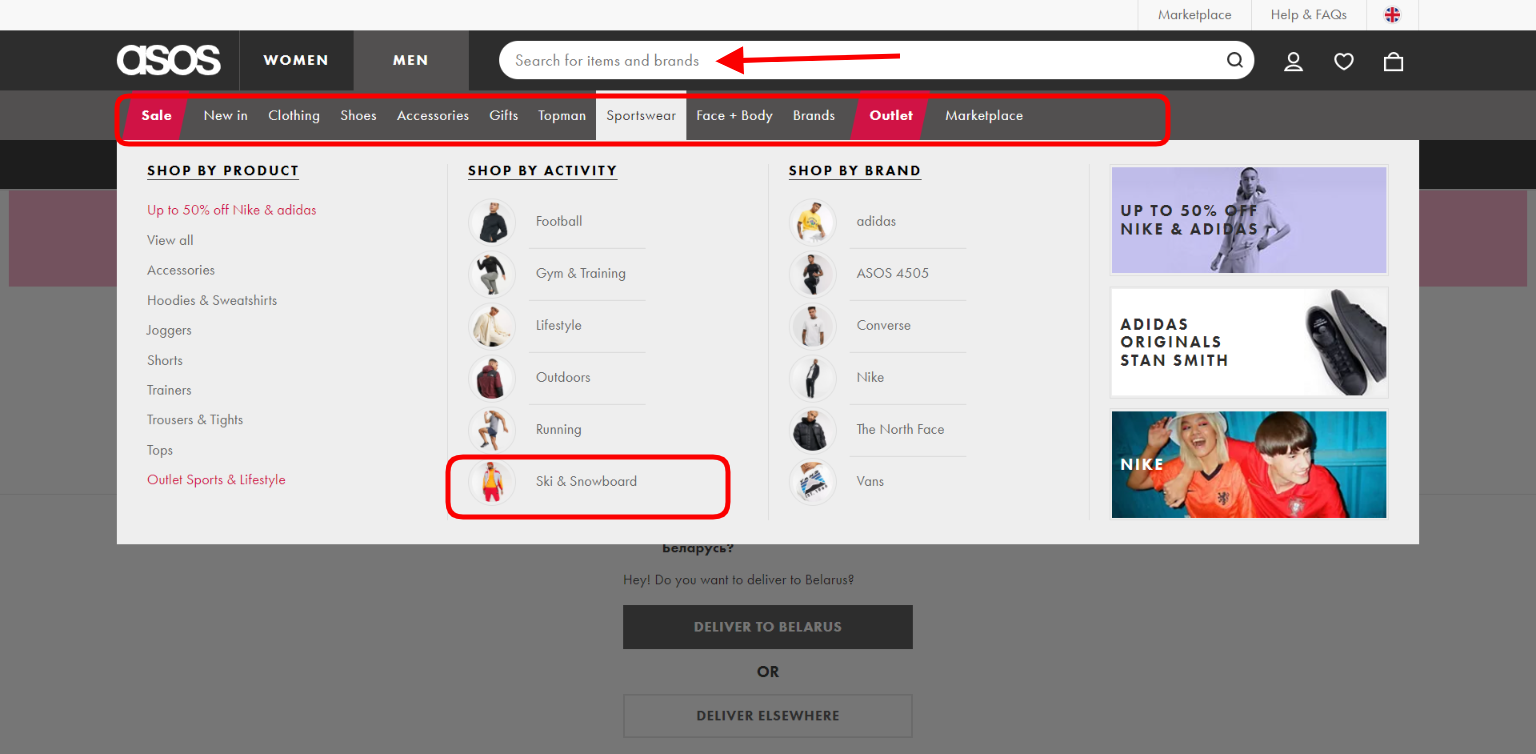Click the Gym & Training text link

(x=581, y=273)
